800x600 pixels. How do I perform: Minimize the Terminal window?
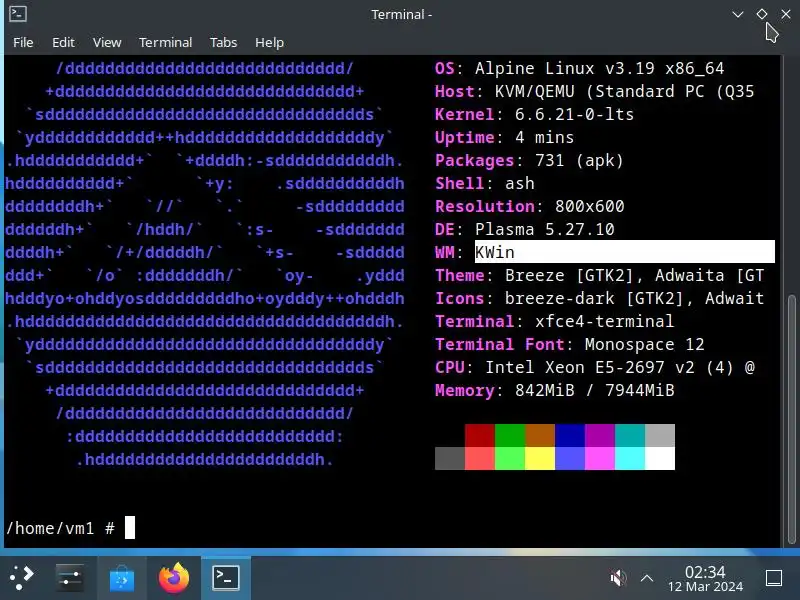738,14
